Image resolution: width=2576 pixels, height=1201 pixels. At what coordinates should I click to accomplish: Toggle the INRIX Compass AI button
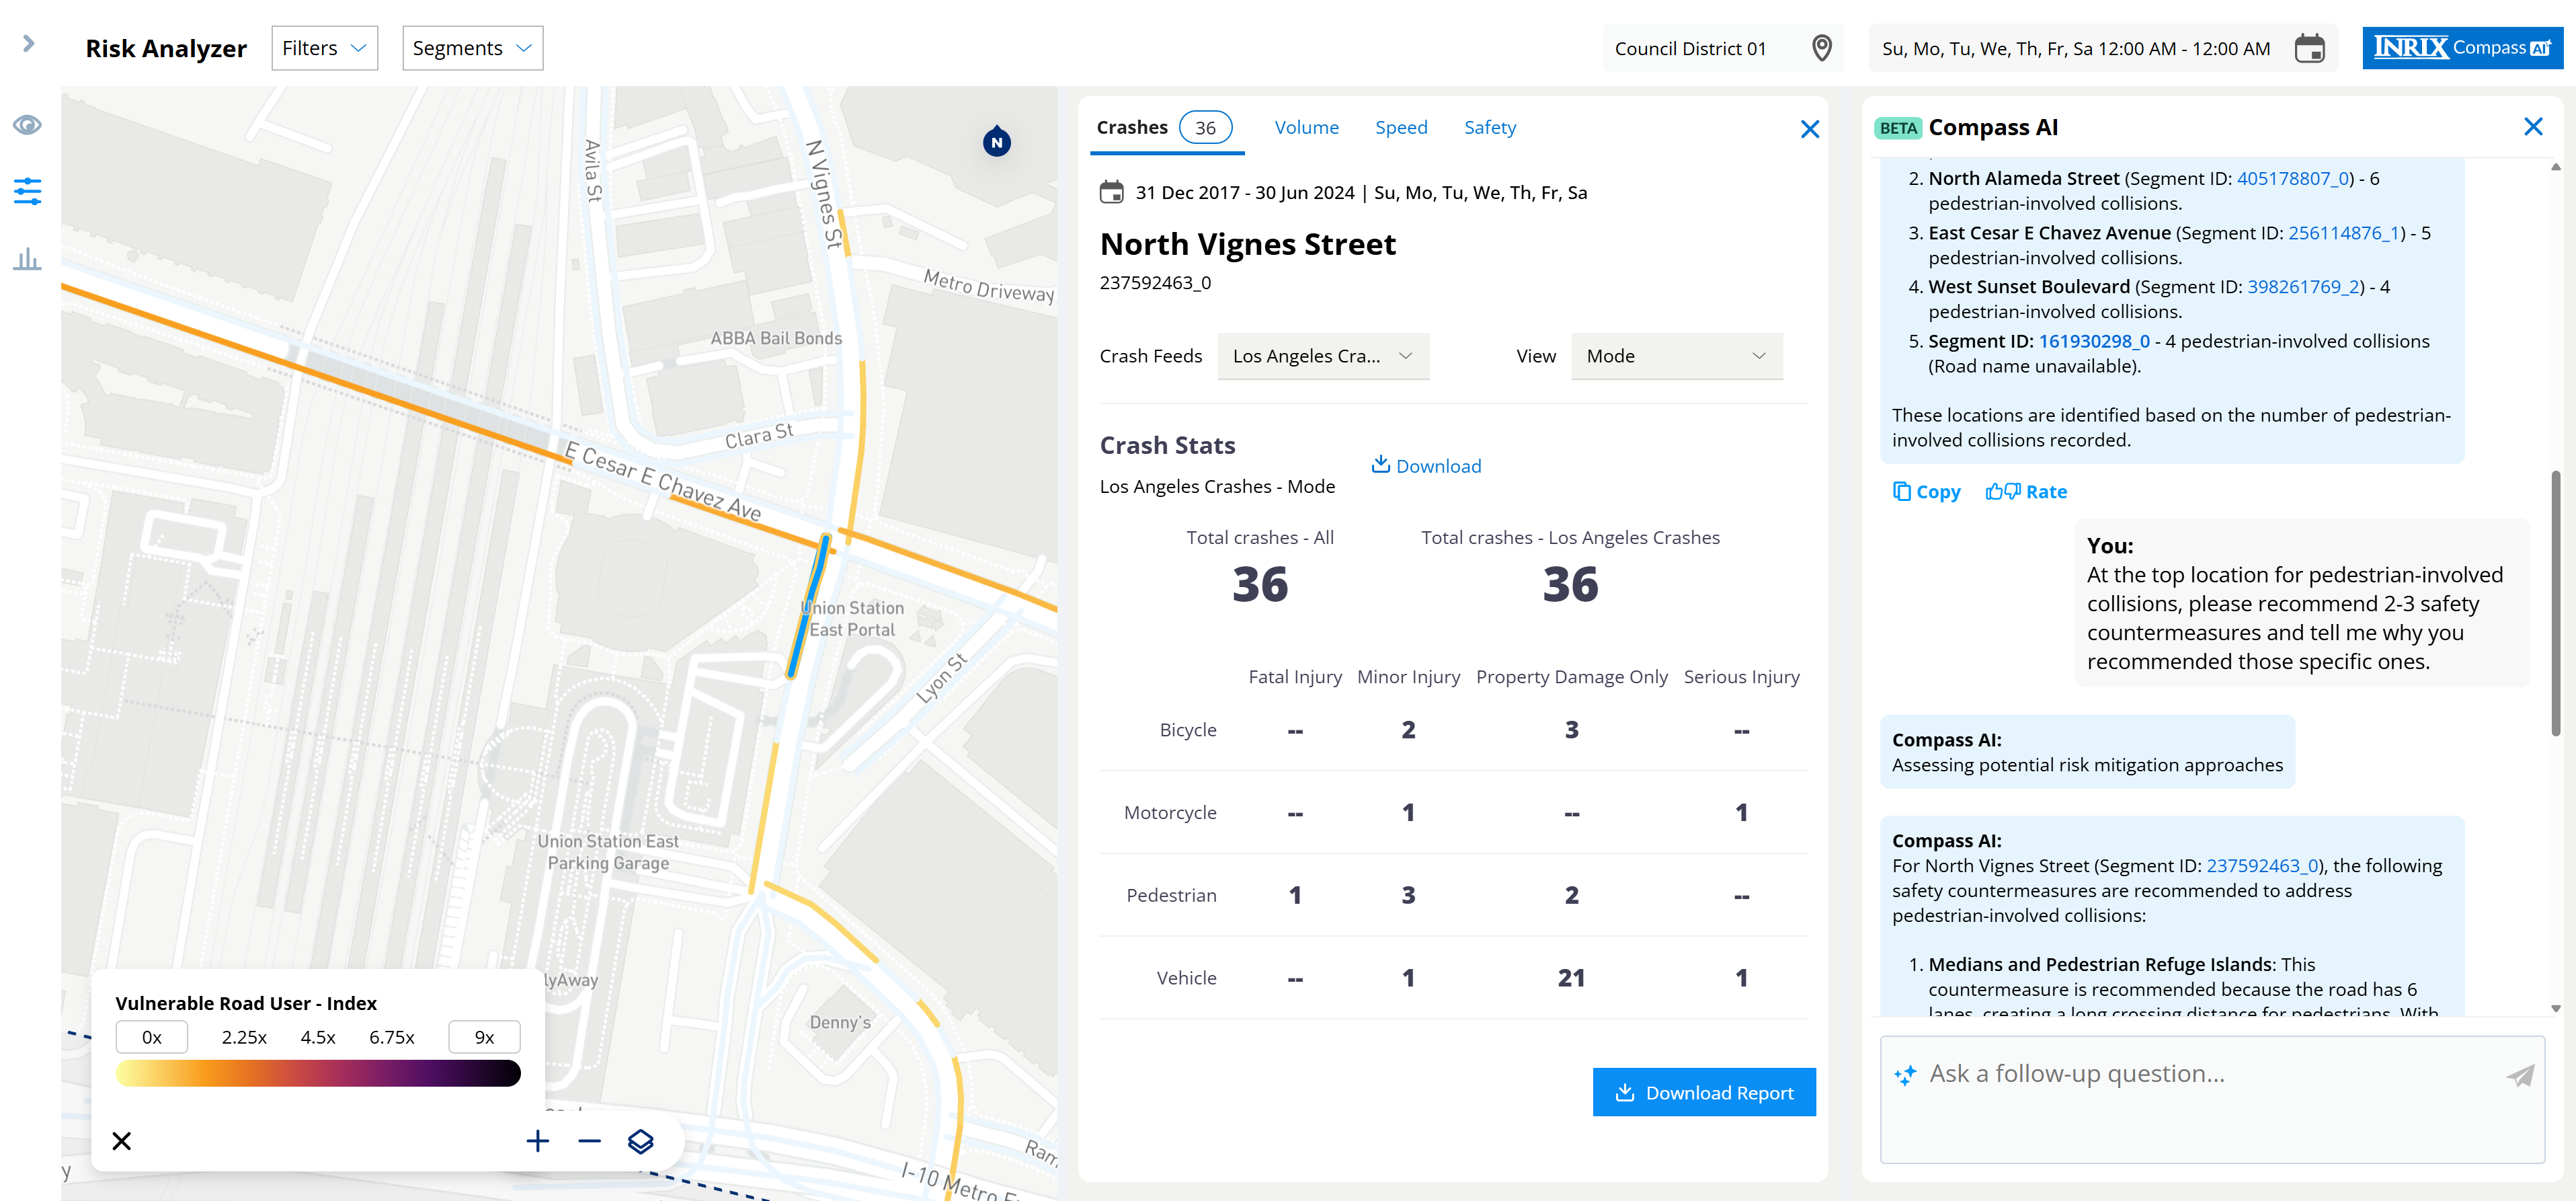pos(2461,48)
